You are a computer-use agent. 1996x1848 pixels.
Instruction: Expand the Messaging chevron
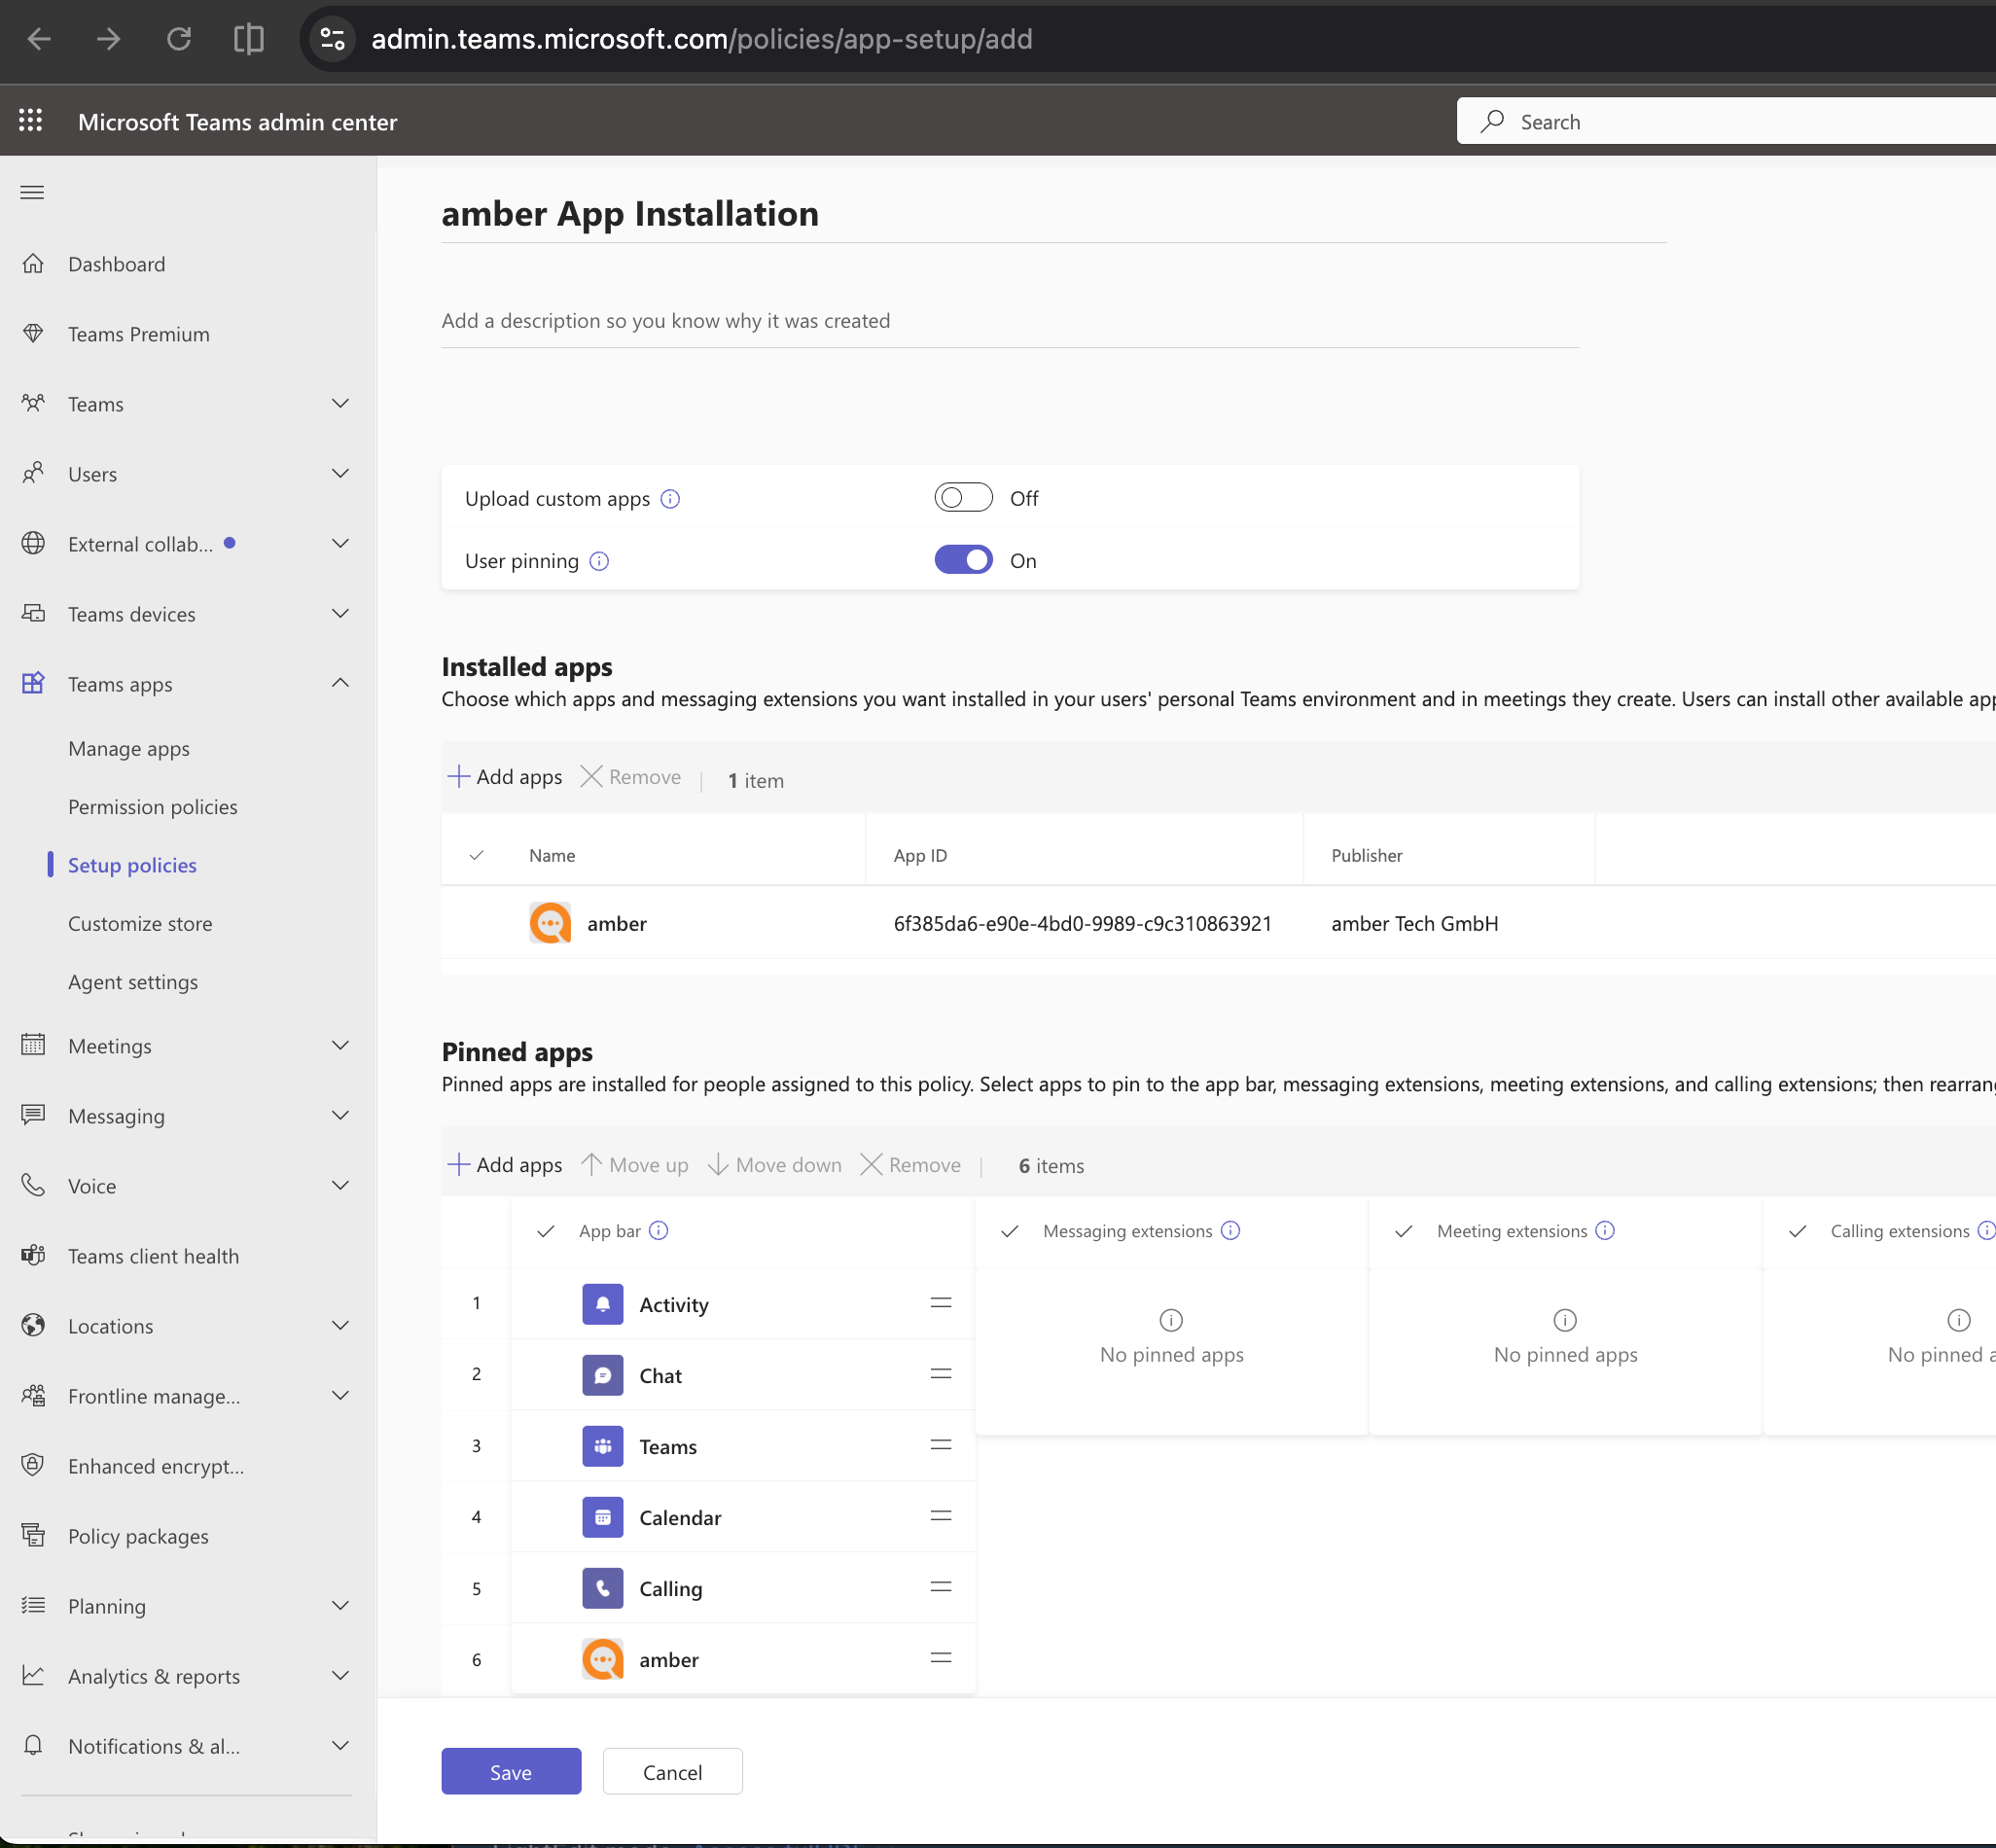tap(340, 1115)
